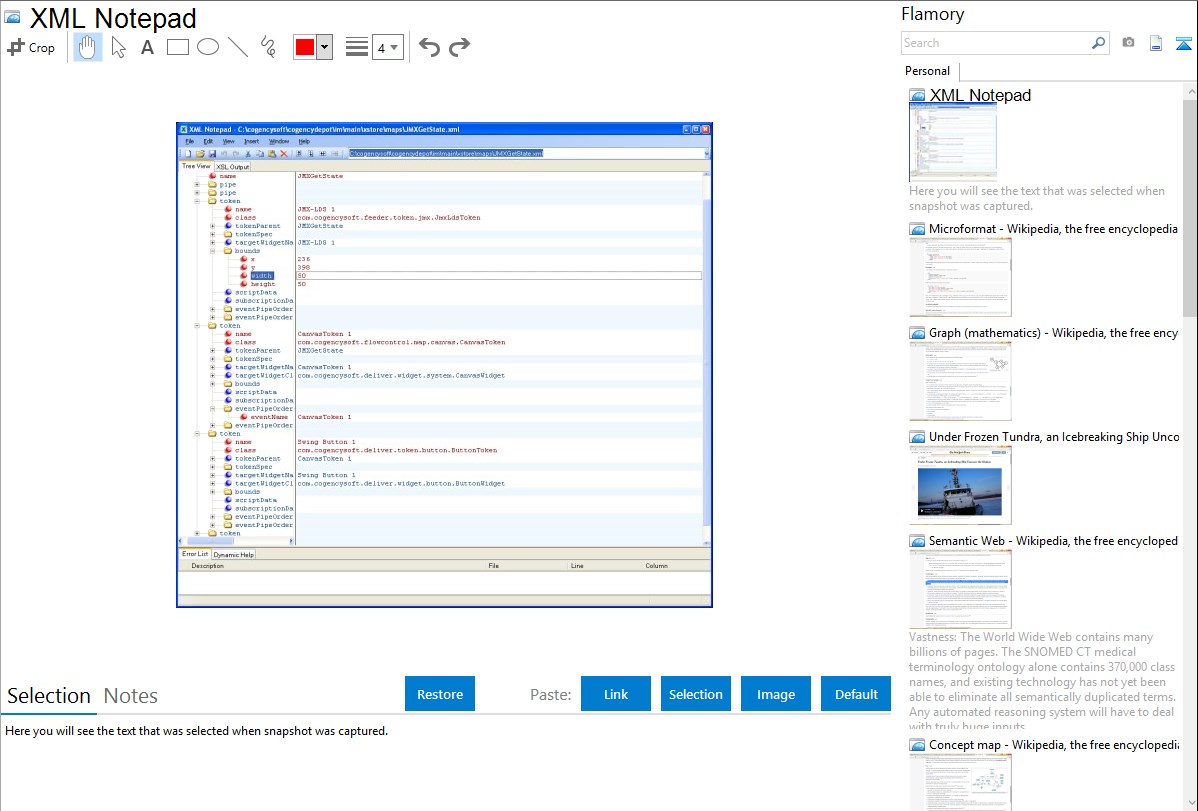Select the freehand scribble tool
The image size is (1198, 811).
point(268,47)
